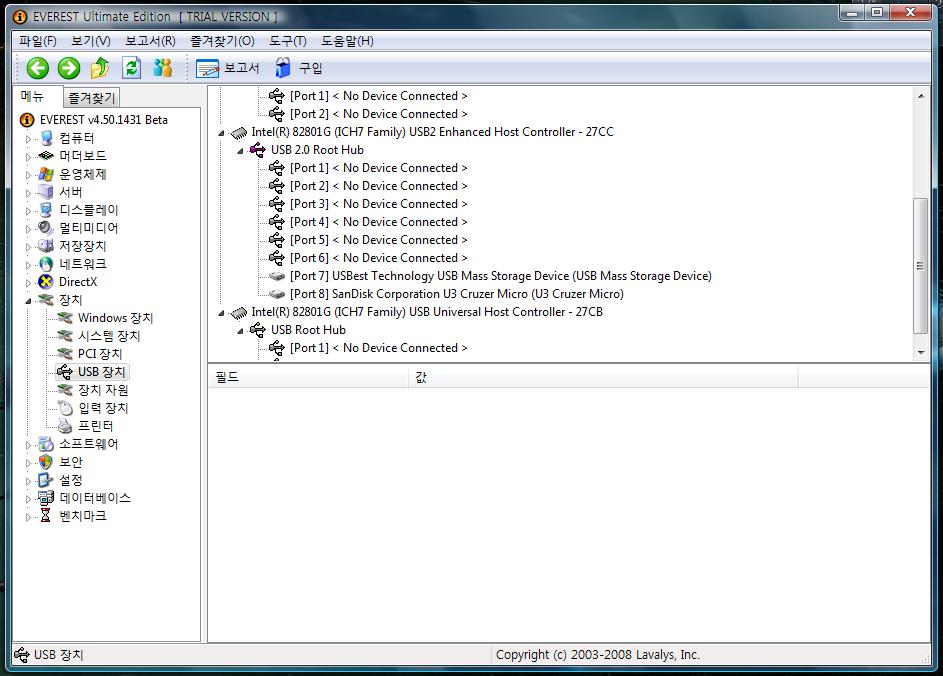Image resolution: width=943 pixels, height=676 pixels.
Task: Click the 디스플레이 monitor icon
Action: (x=46, y=210)
